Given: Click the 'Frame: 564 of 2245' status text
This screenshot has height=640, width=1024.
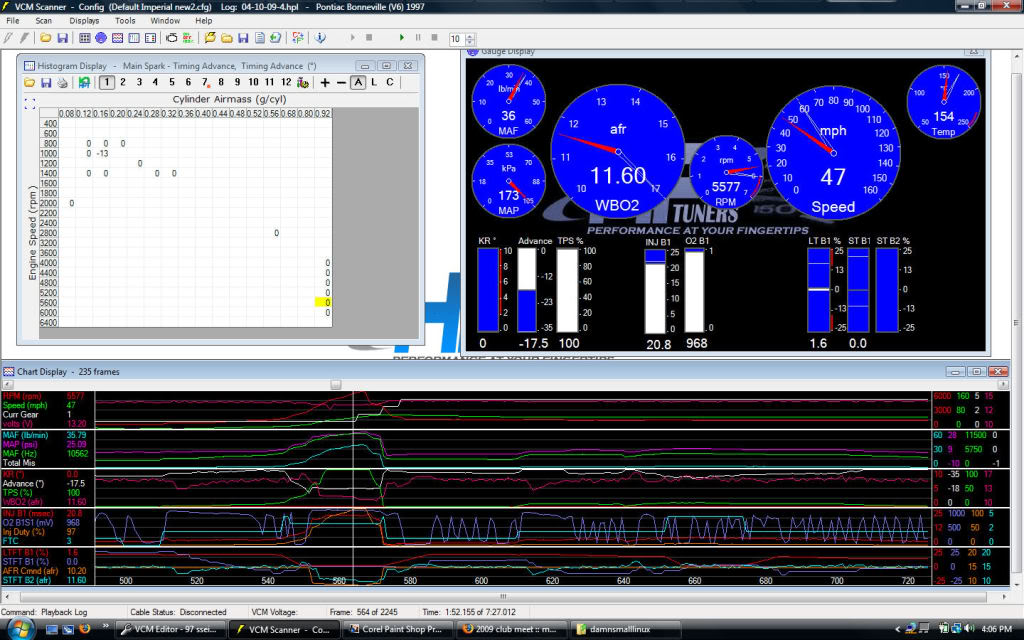Looking at the screenshot, I should 364,612.
